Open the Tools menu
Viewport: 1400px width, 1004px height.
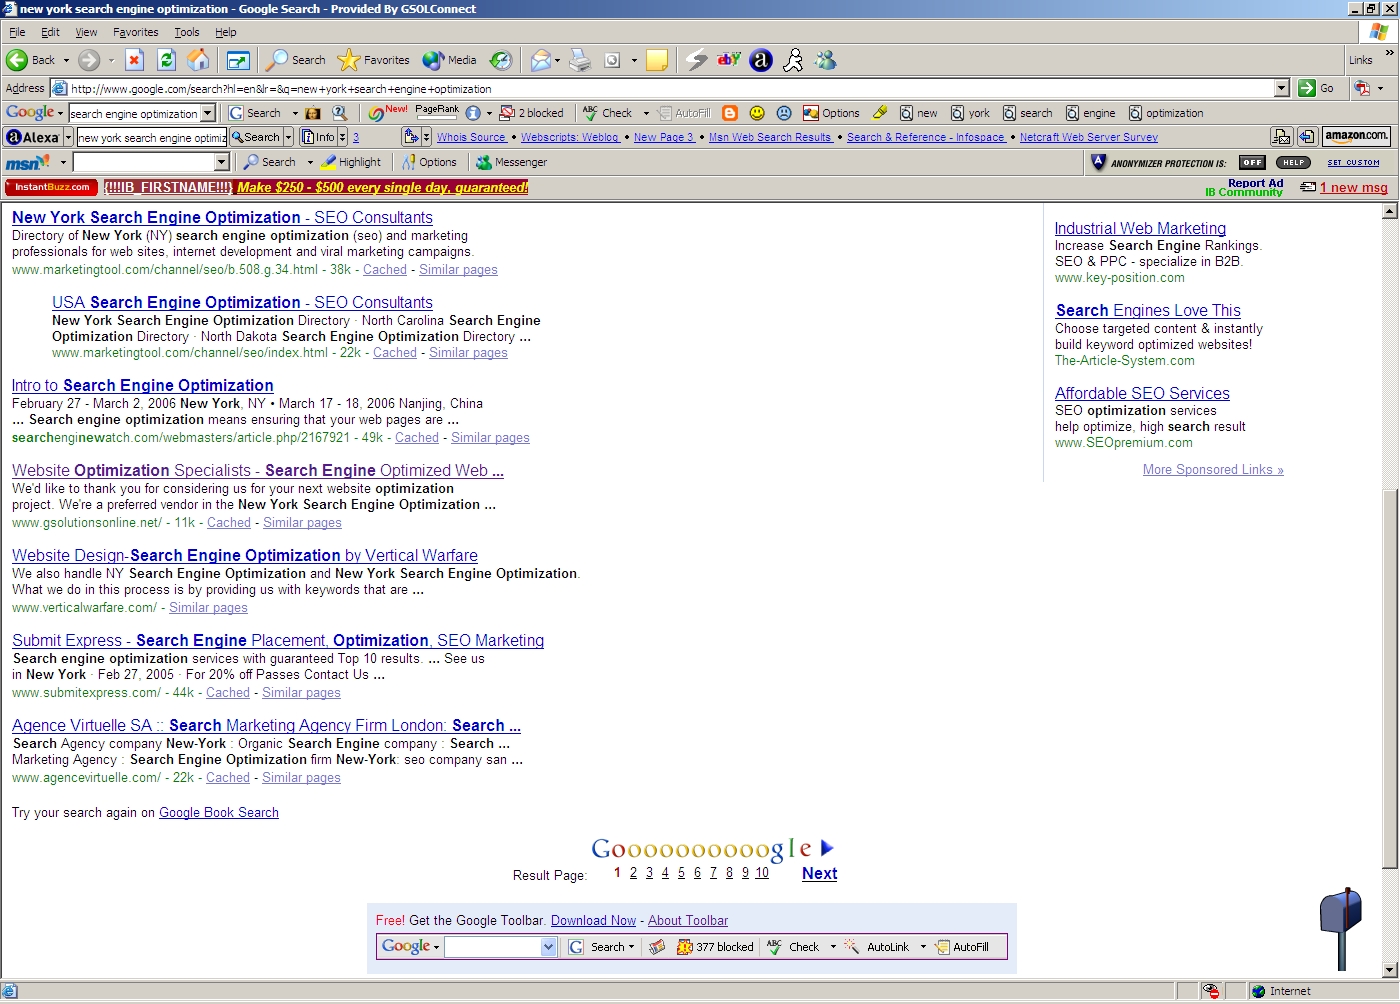coord(187,32)
